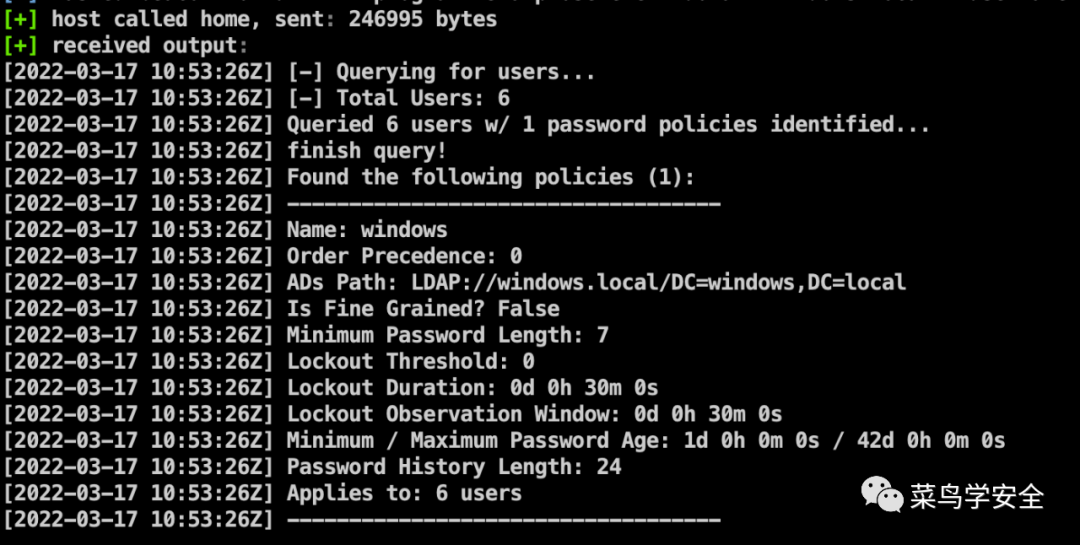This screenshot has width=1080, height=545.
Task: Click the 'Name: windows' policy line
Action: (367, 229)
